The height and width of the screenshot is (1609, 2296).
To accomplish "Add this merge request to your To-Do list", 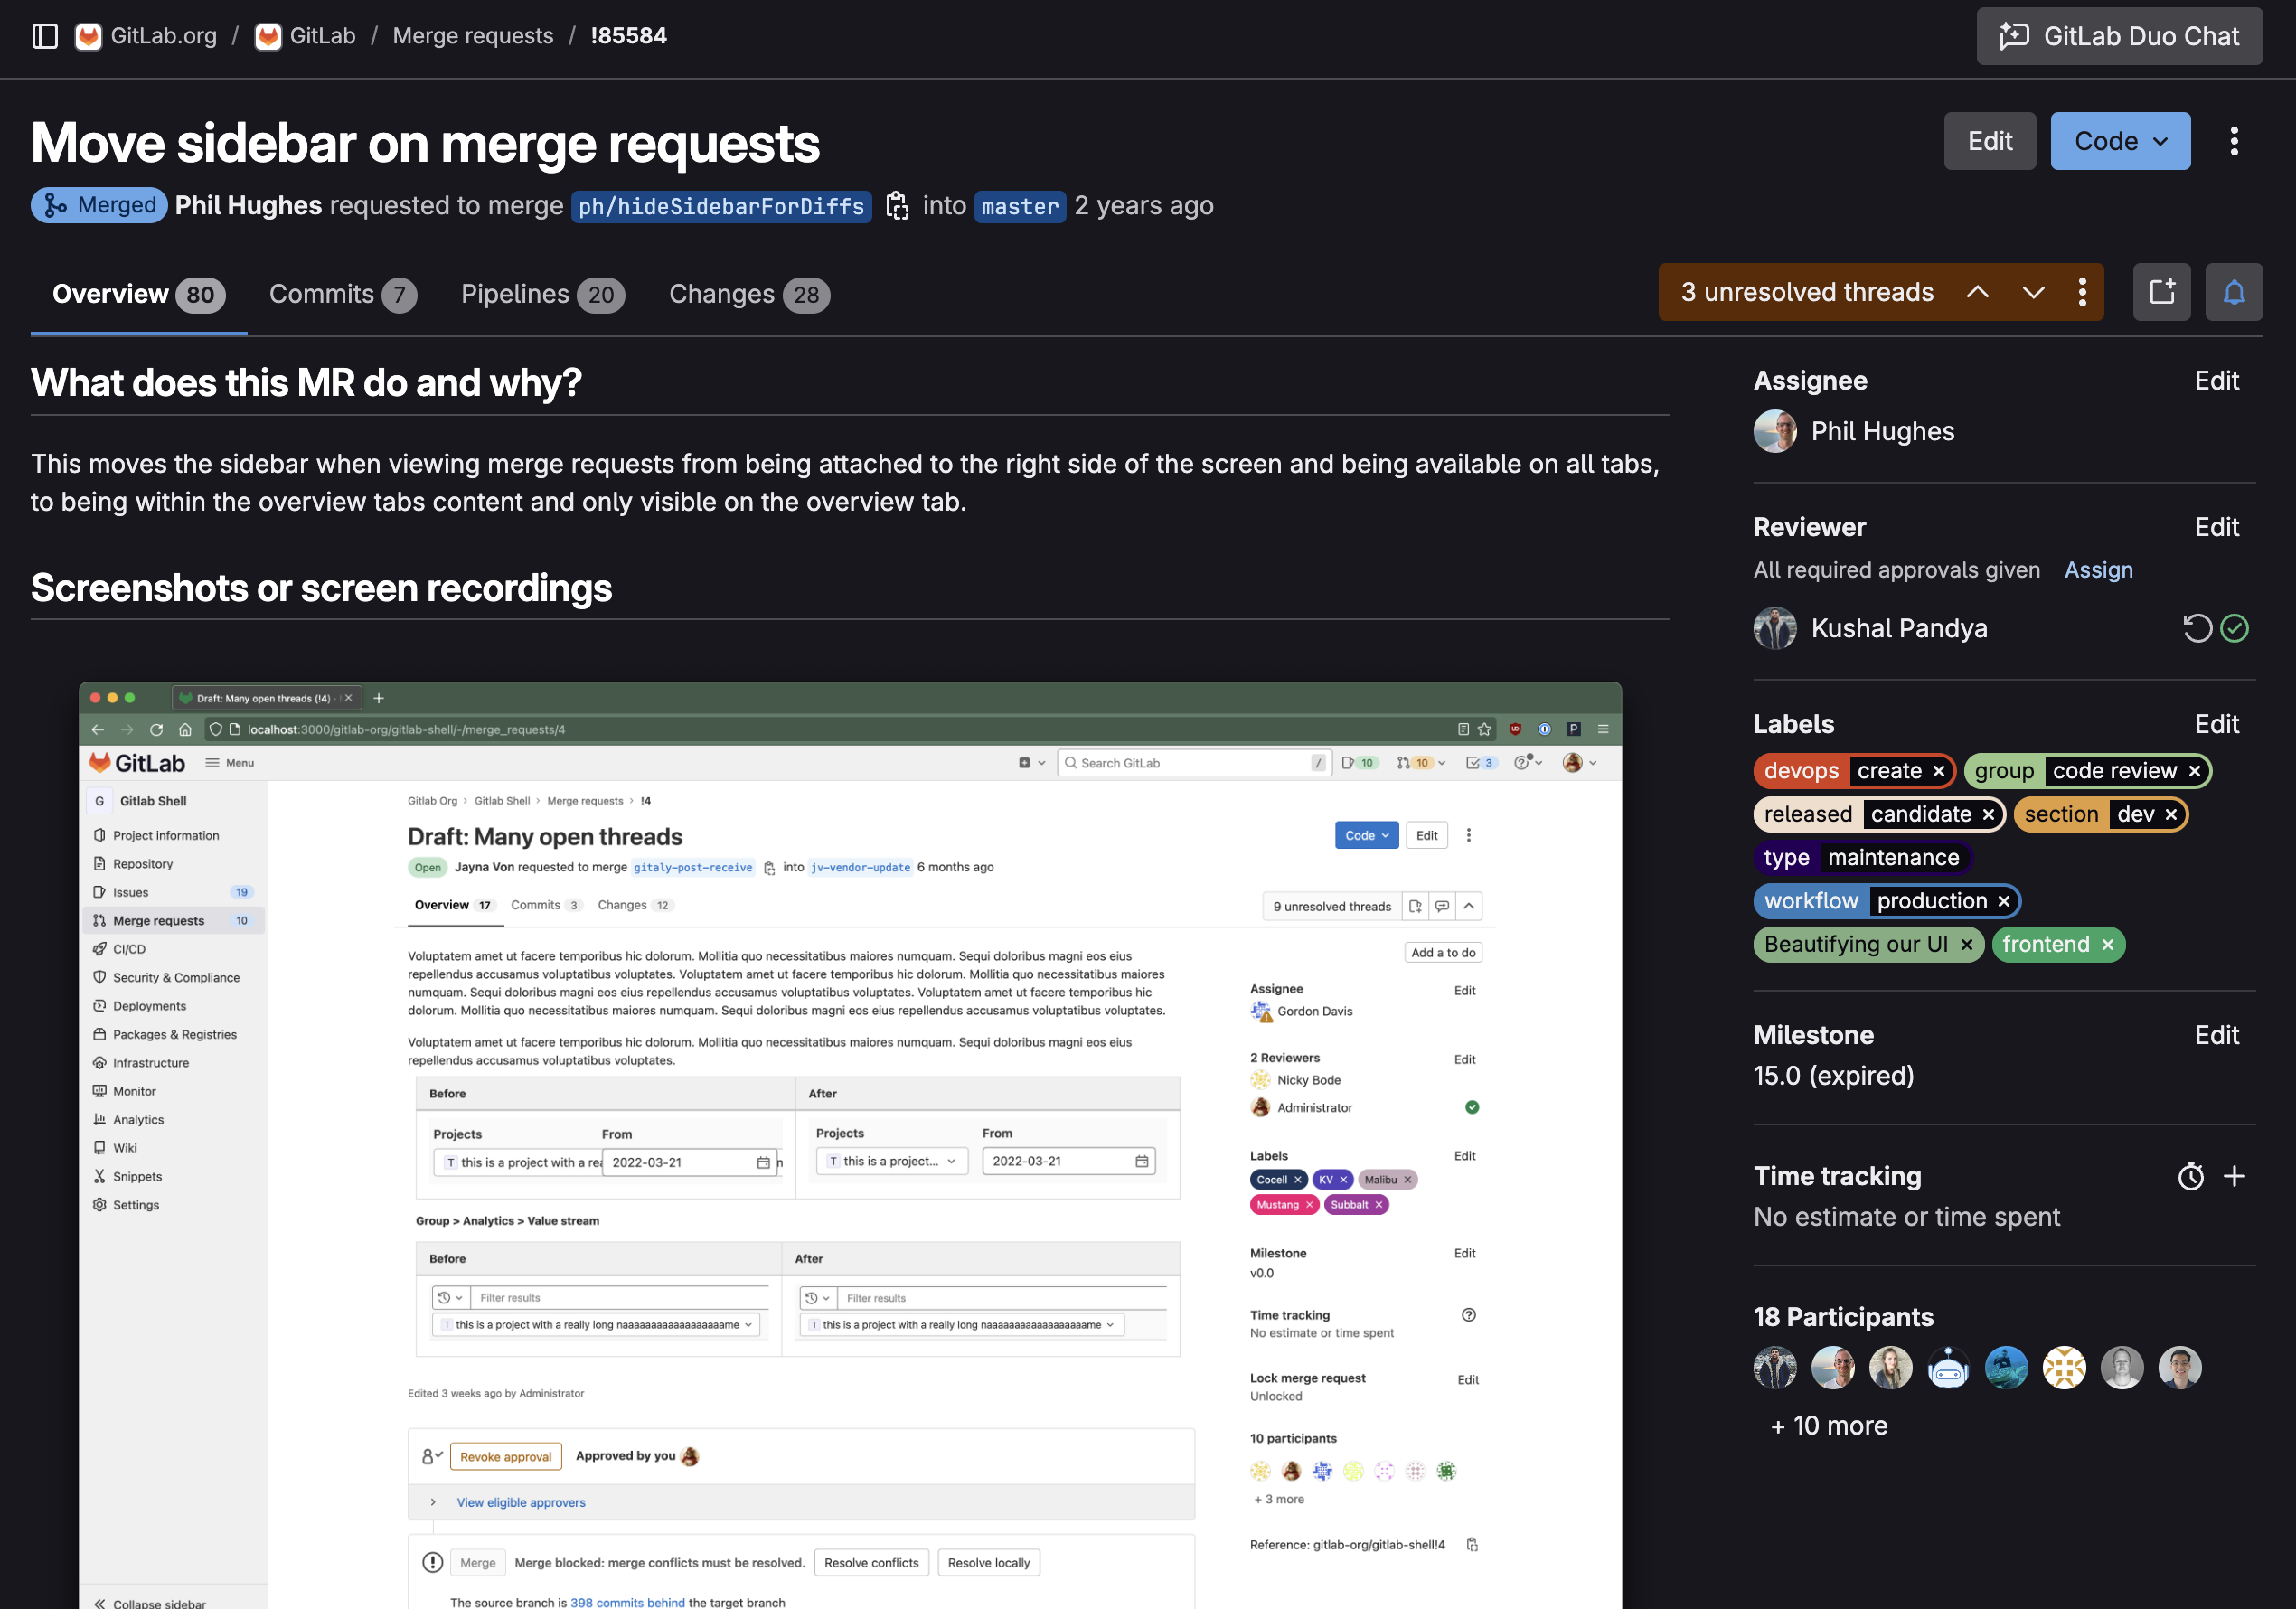I will 2162,292.
